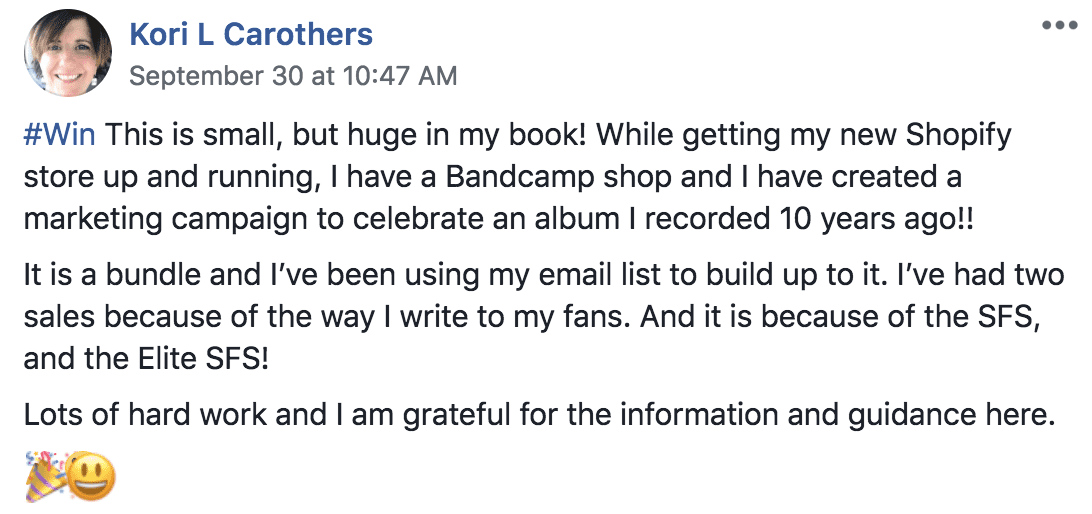Viewport: 1092px width, 514px height.
Task: Open the post options three-dot menu
Action: 1059,25
